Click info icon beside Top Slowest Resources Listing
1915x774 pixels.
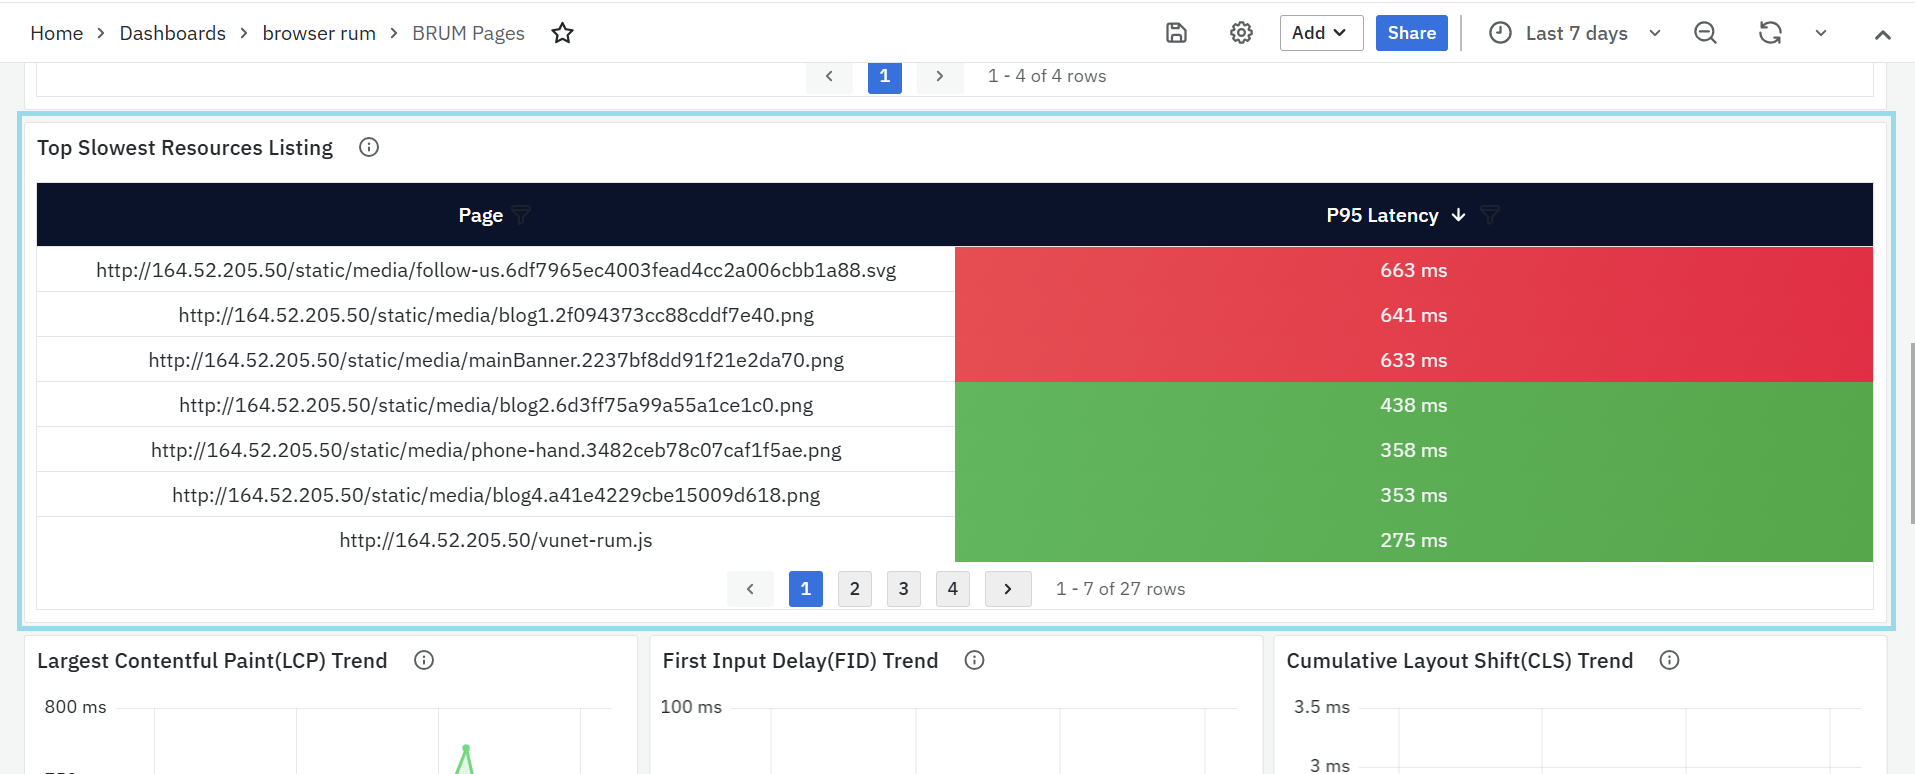[x=369, y=148]
